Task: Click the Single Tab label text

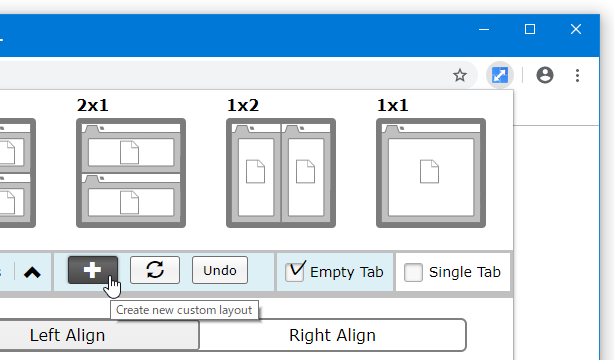Action: (464, 272)
